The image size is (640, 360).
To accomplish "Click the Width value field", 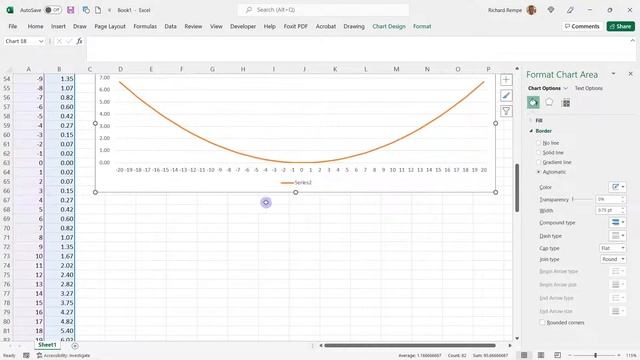I will 608,210.
